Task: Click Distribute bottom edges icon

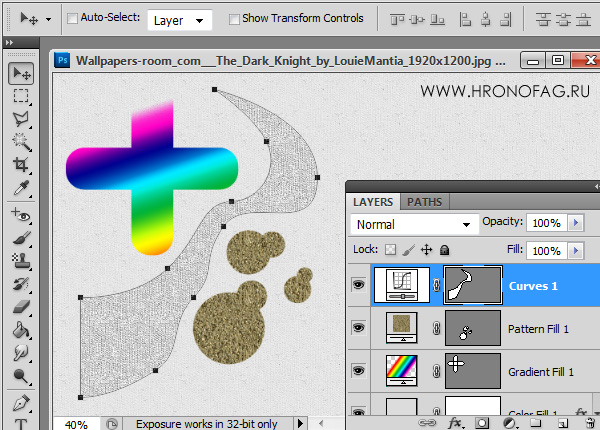Action: 584,19
